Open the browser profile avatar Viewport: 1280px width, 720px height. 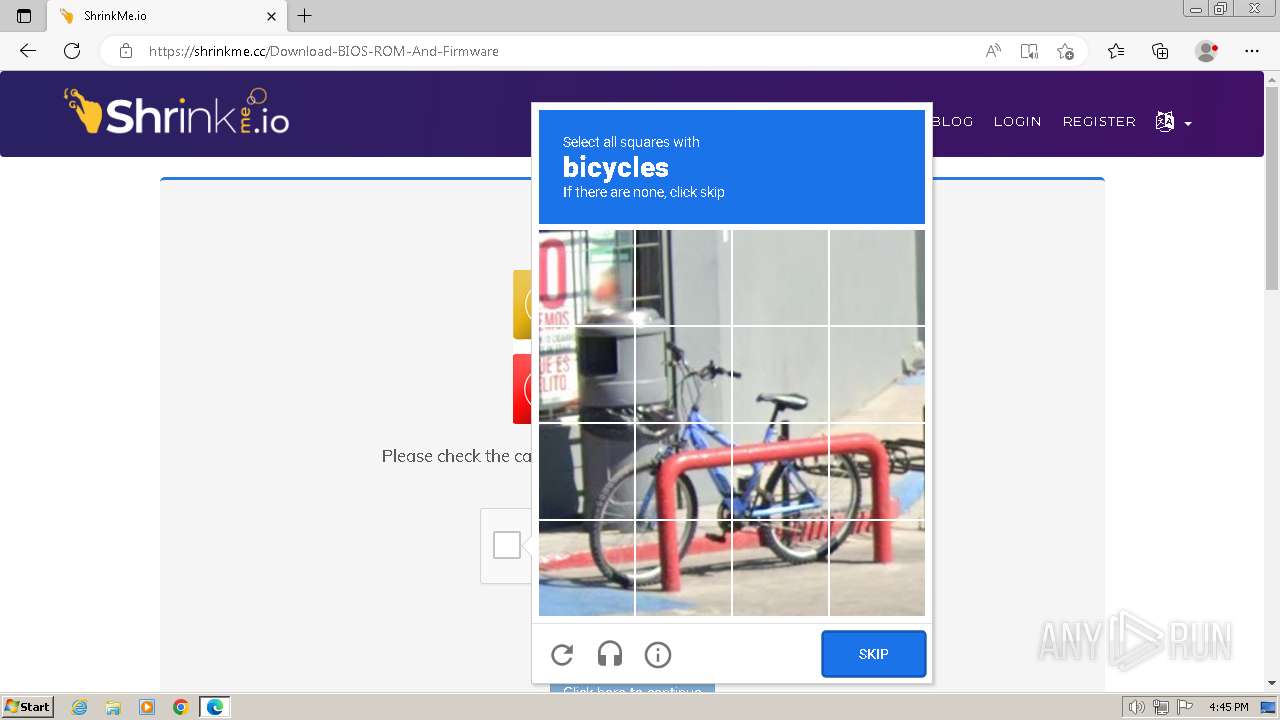pos(1207,51)
